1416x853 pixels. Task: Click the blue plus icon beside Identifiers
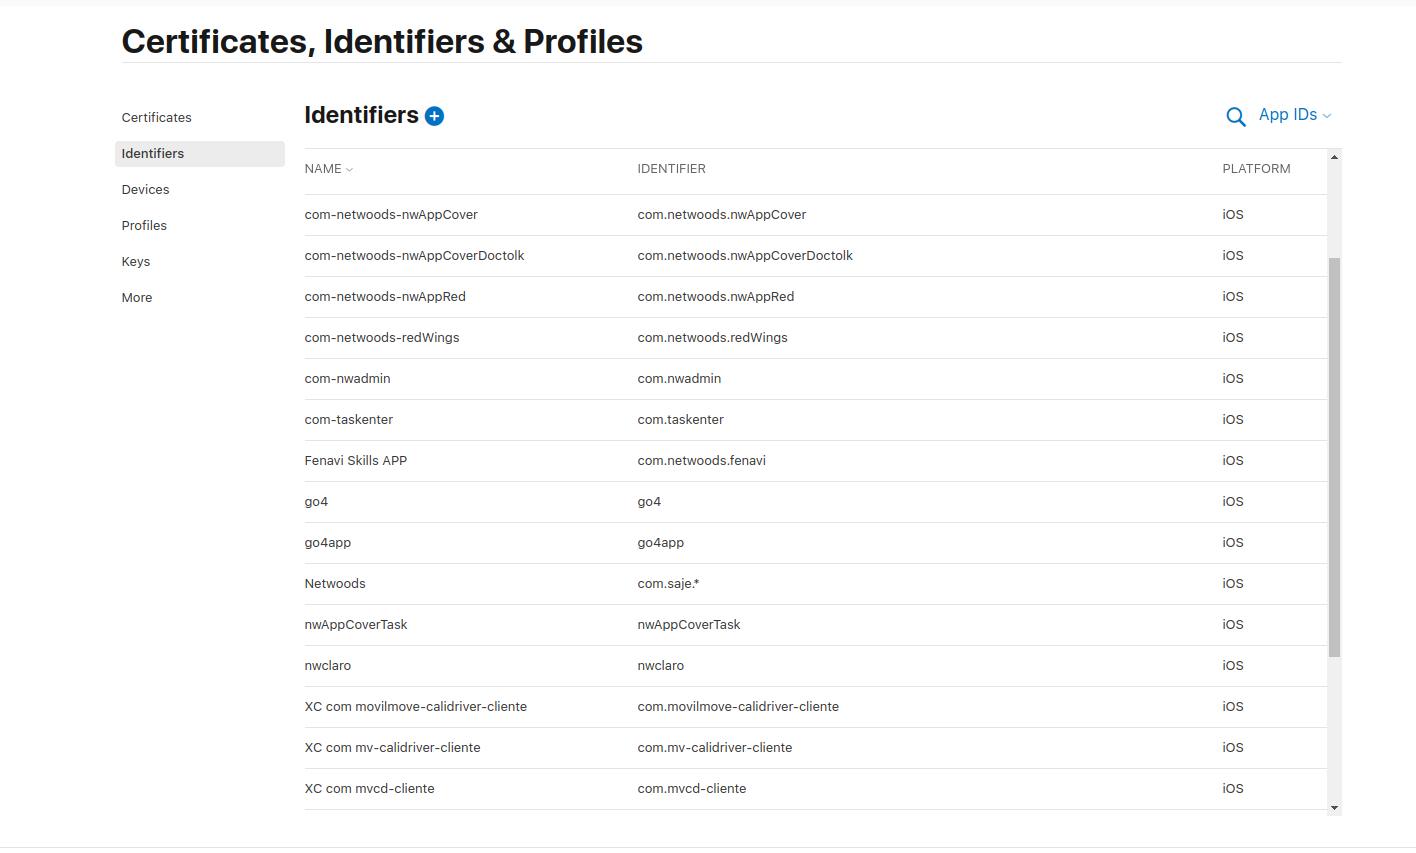point(434,116)
